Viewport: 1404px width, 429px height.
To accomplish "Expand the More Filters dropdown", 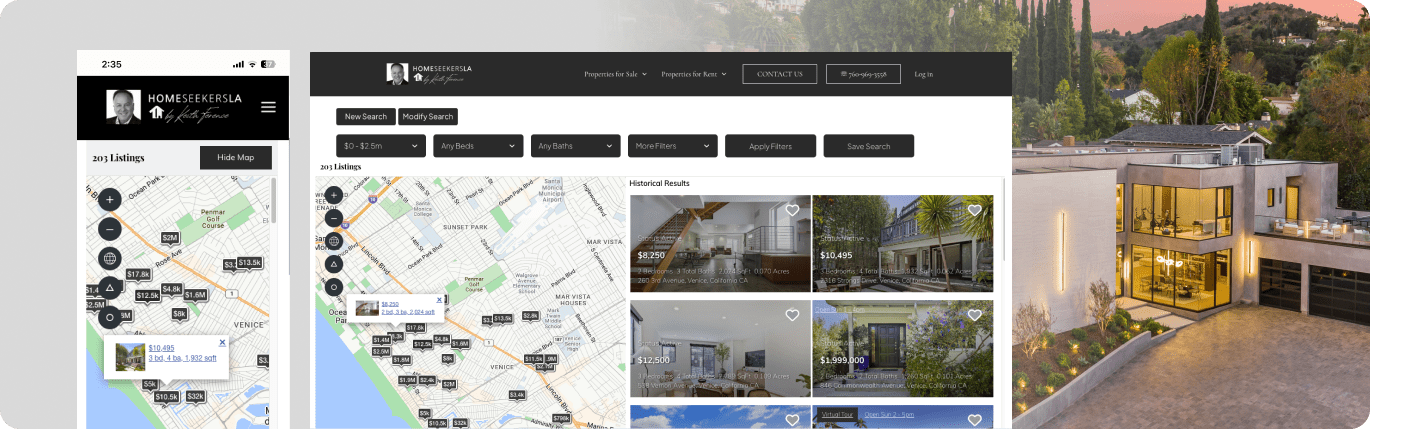I will coord(673,146).
